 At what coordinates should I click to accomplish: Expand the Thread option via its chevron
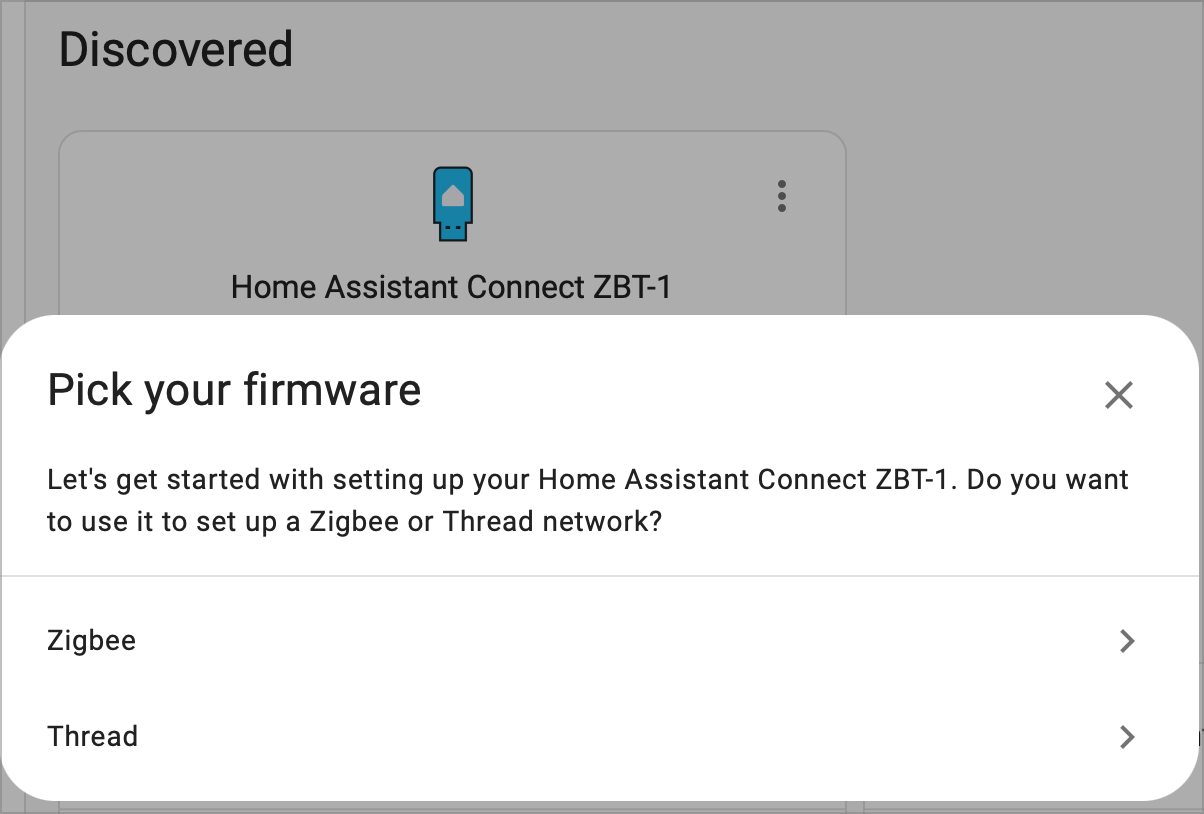coord(1127,737)
